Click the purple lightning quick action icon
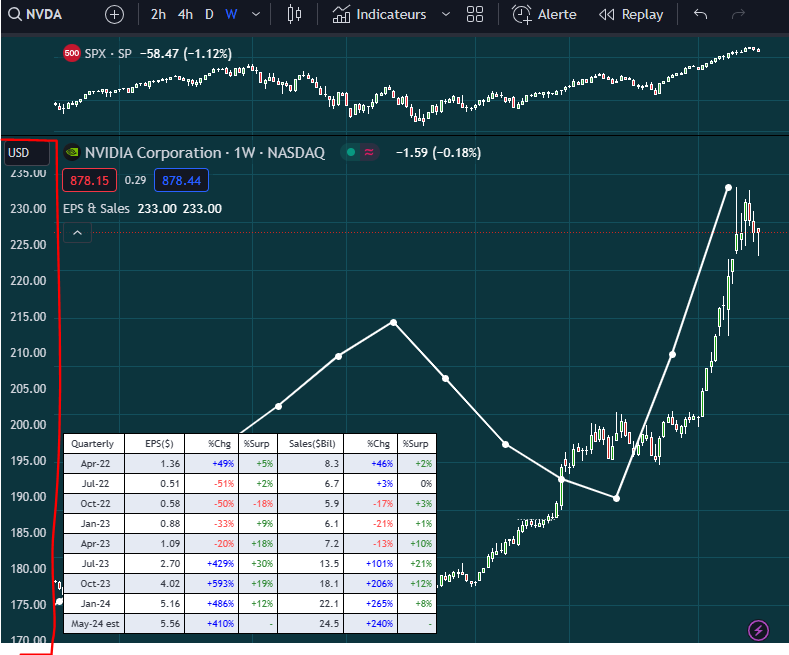This screenshot has width=789, height=655. tap(758, 630)
